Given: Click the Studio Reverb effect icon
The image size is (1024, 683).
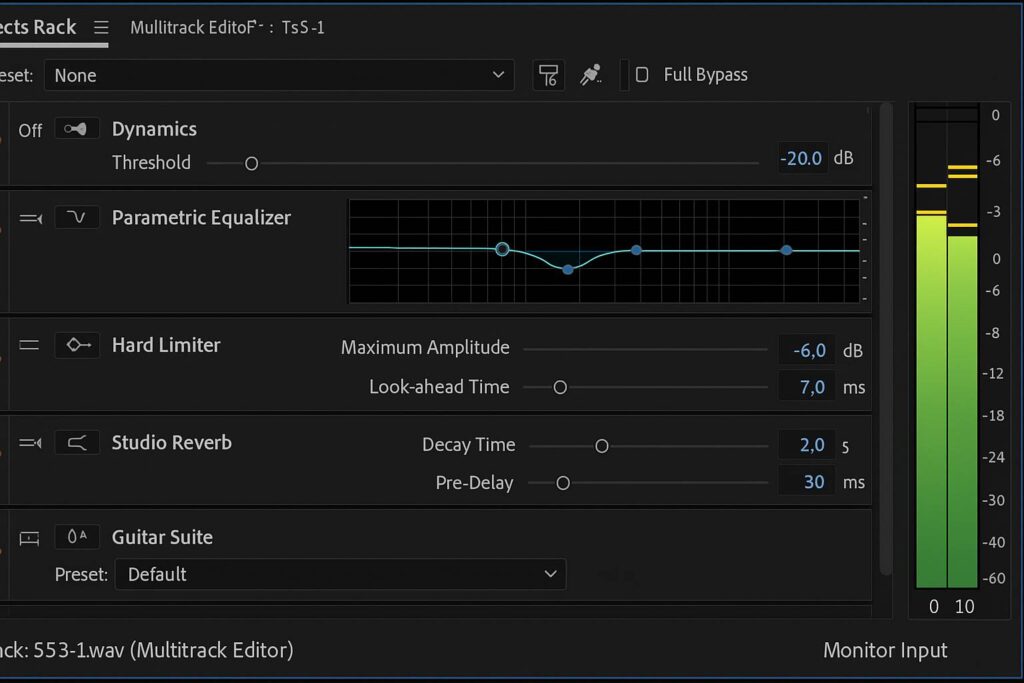Looking at the screenshot, I should coord(77,442).
